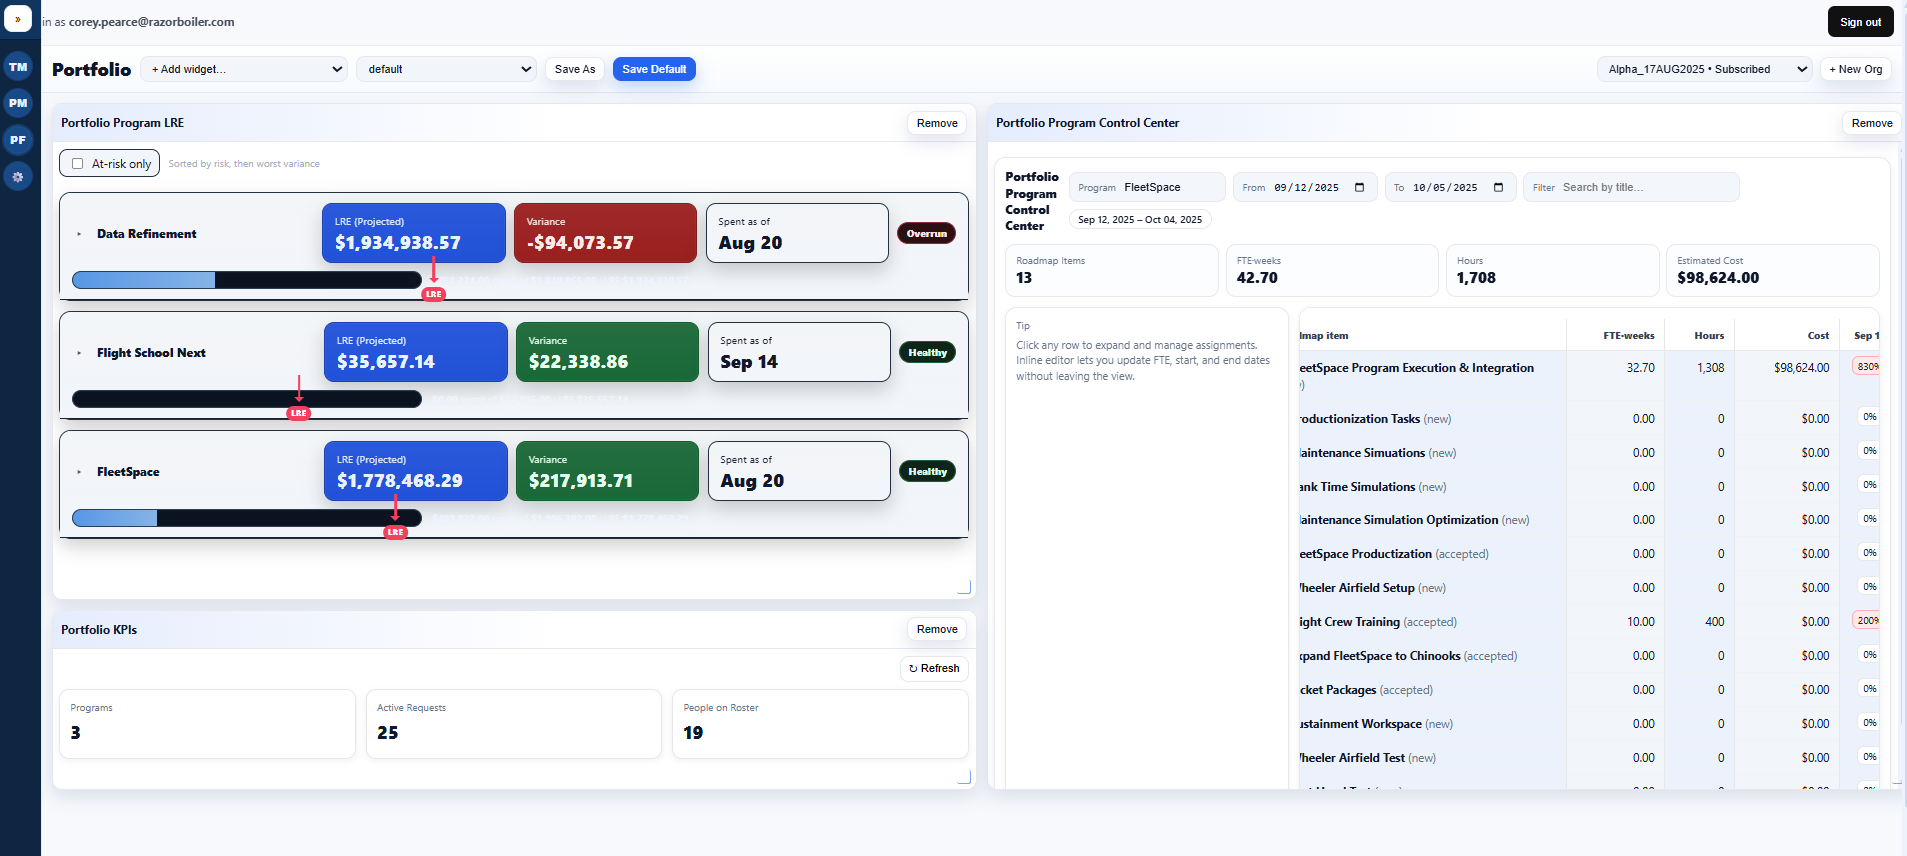1907x856 pixels.
Task: Expand the sidebar with the chevron icon
Action: [18, 19]
